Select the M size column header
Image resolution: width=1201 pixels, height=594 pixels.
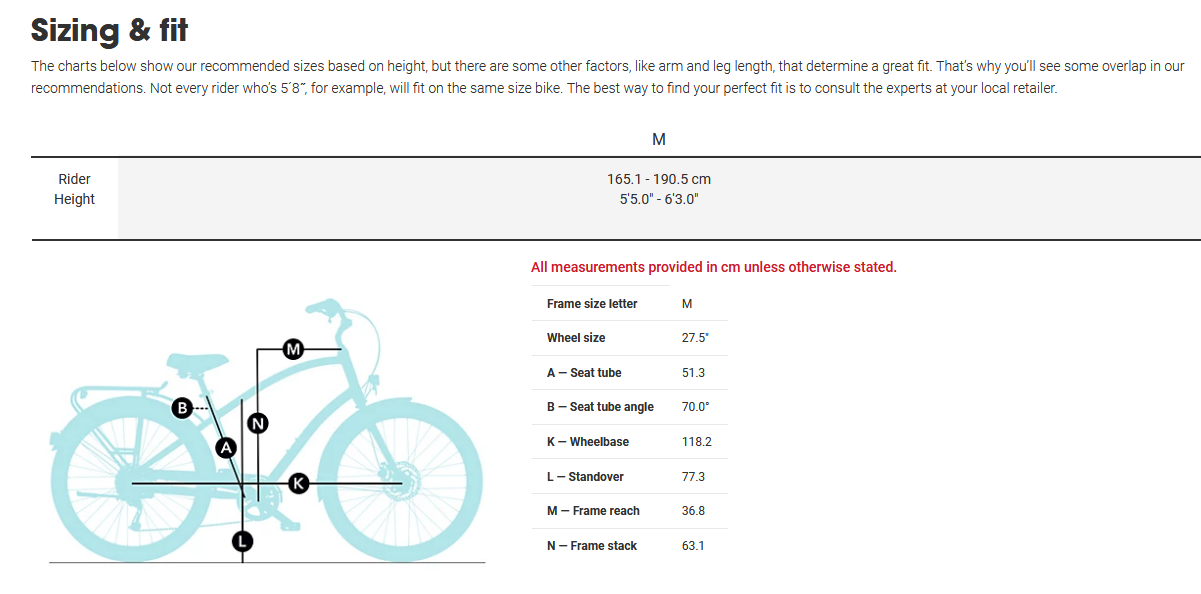(659, 139)
